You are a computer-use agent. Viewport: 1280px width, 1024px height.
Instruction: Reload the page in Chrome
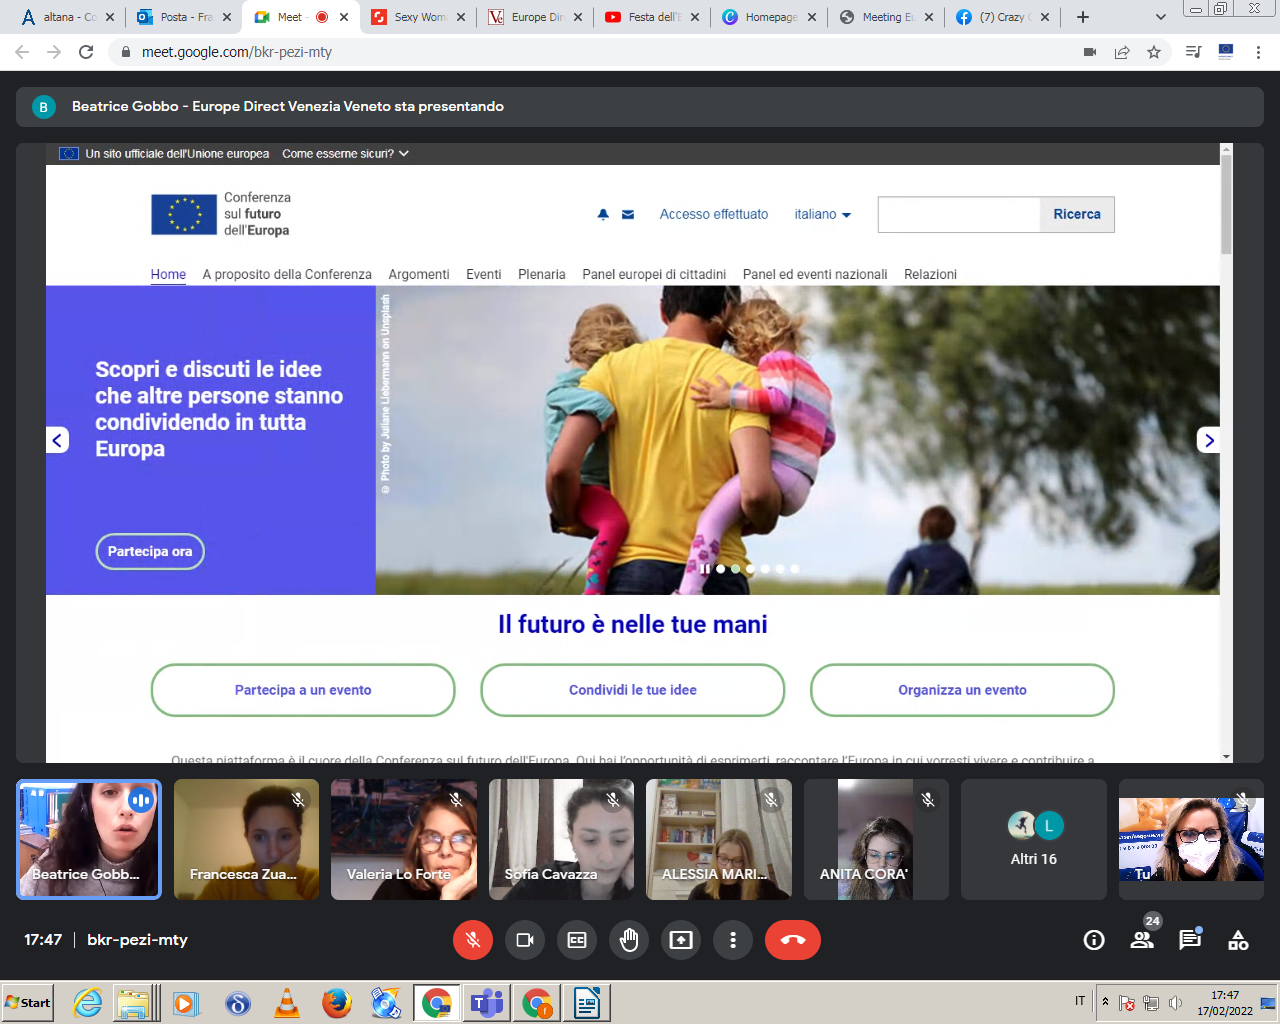[x=86, y=52]
